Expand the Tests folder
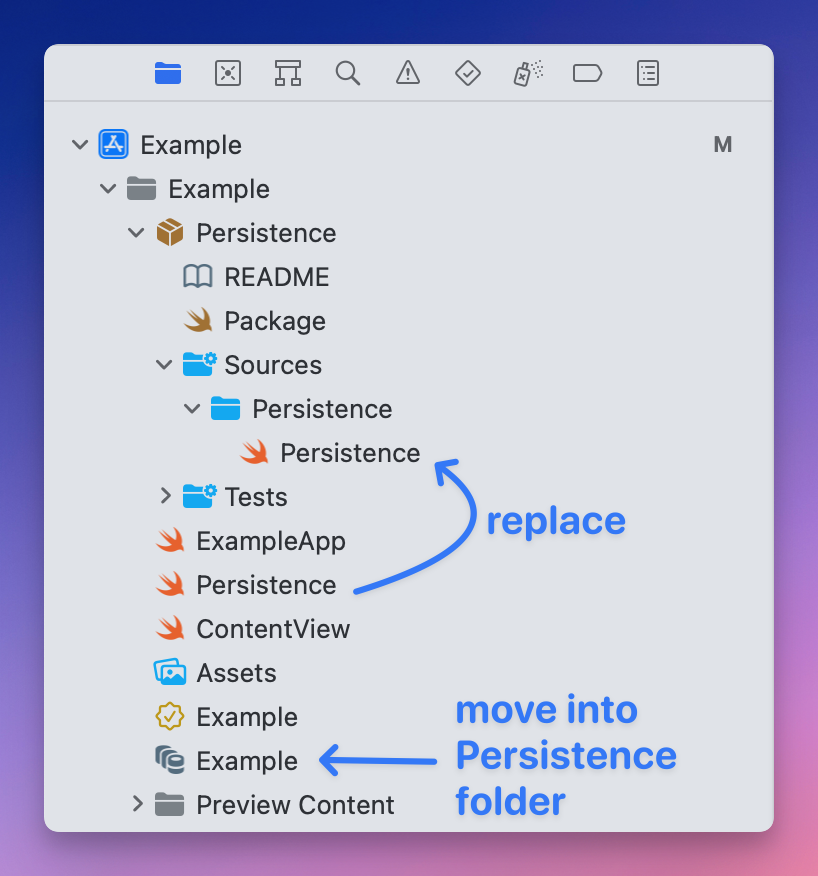 (166, 497)
